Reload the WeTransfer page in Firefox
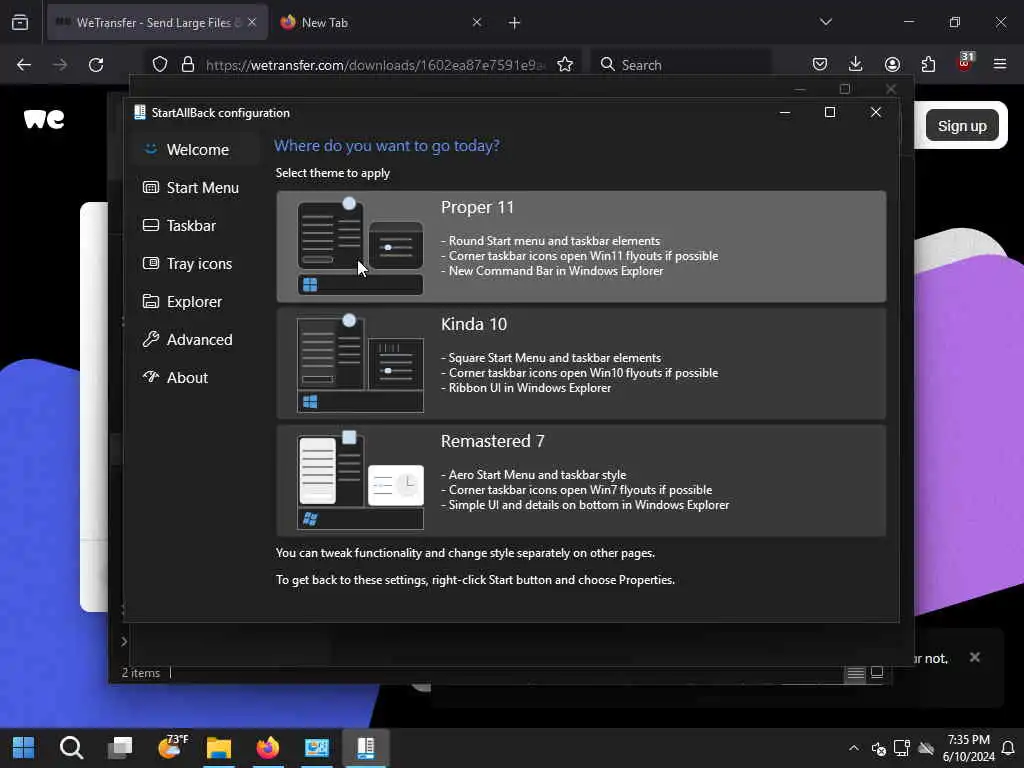The width and height of the screenshot is (1024, 768). pyautogui.click(x=96, y=65)
